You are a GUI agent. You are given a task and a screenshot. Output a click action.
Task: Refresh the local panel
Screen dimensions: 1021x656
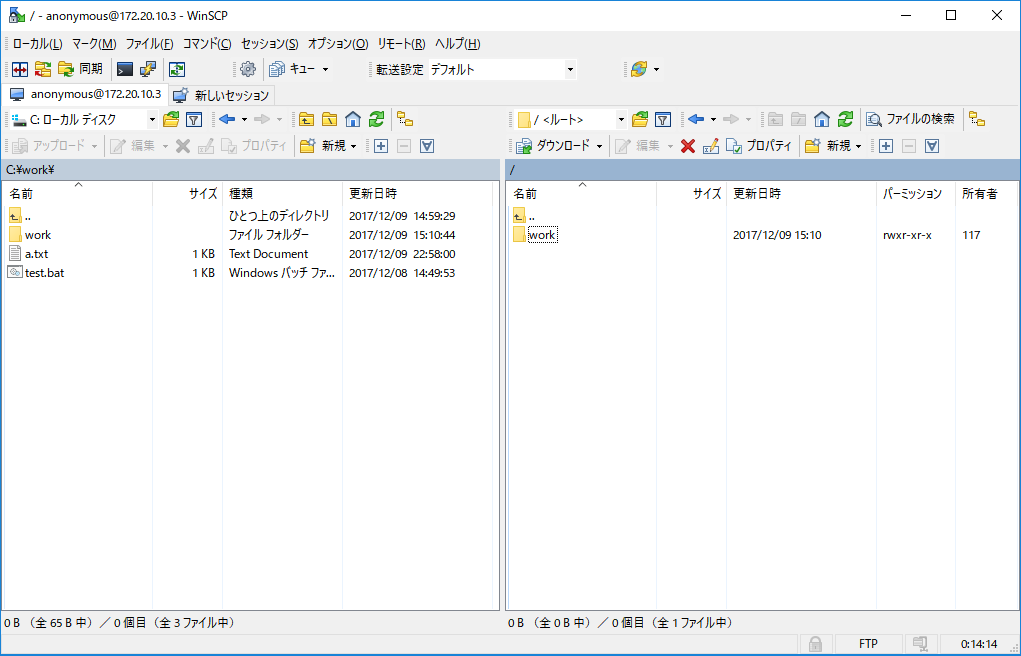coord(376,119)
